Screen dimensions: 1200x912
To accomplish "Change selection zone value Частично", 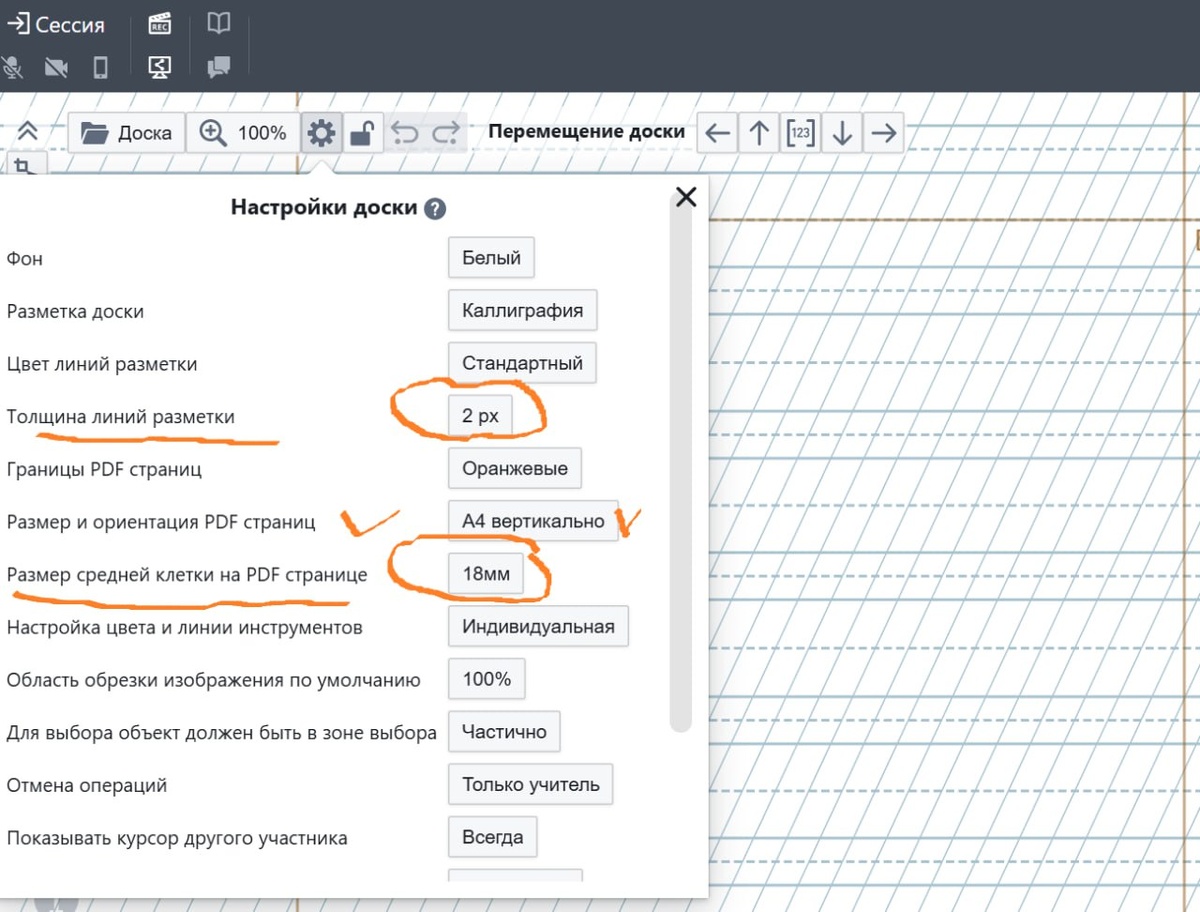I will click(504, 731).
